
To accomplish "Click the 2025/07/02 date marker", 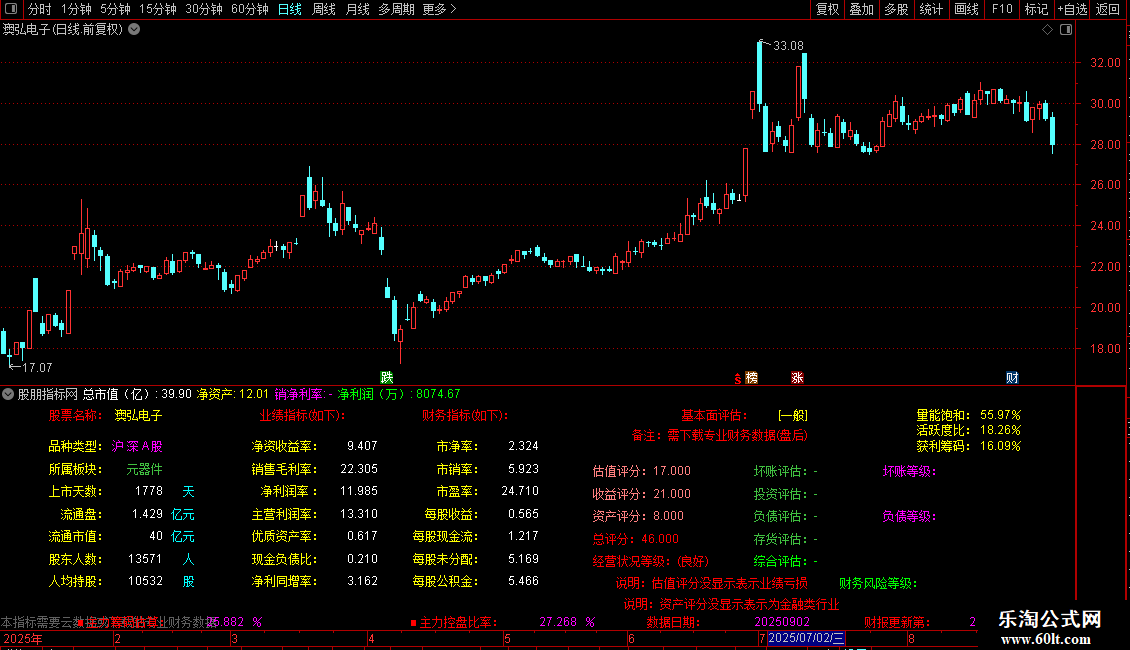I will point(806,638).
